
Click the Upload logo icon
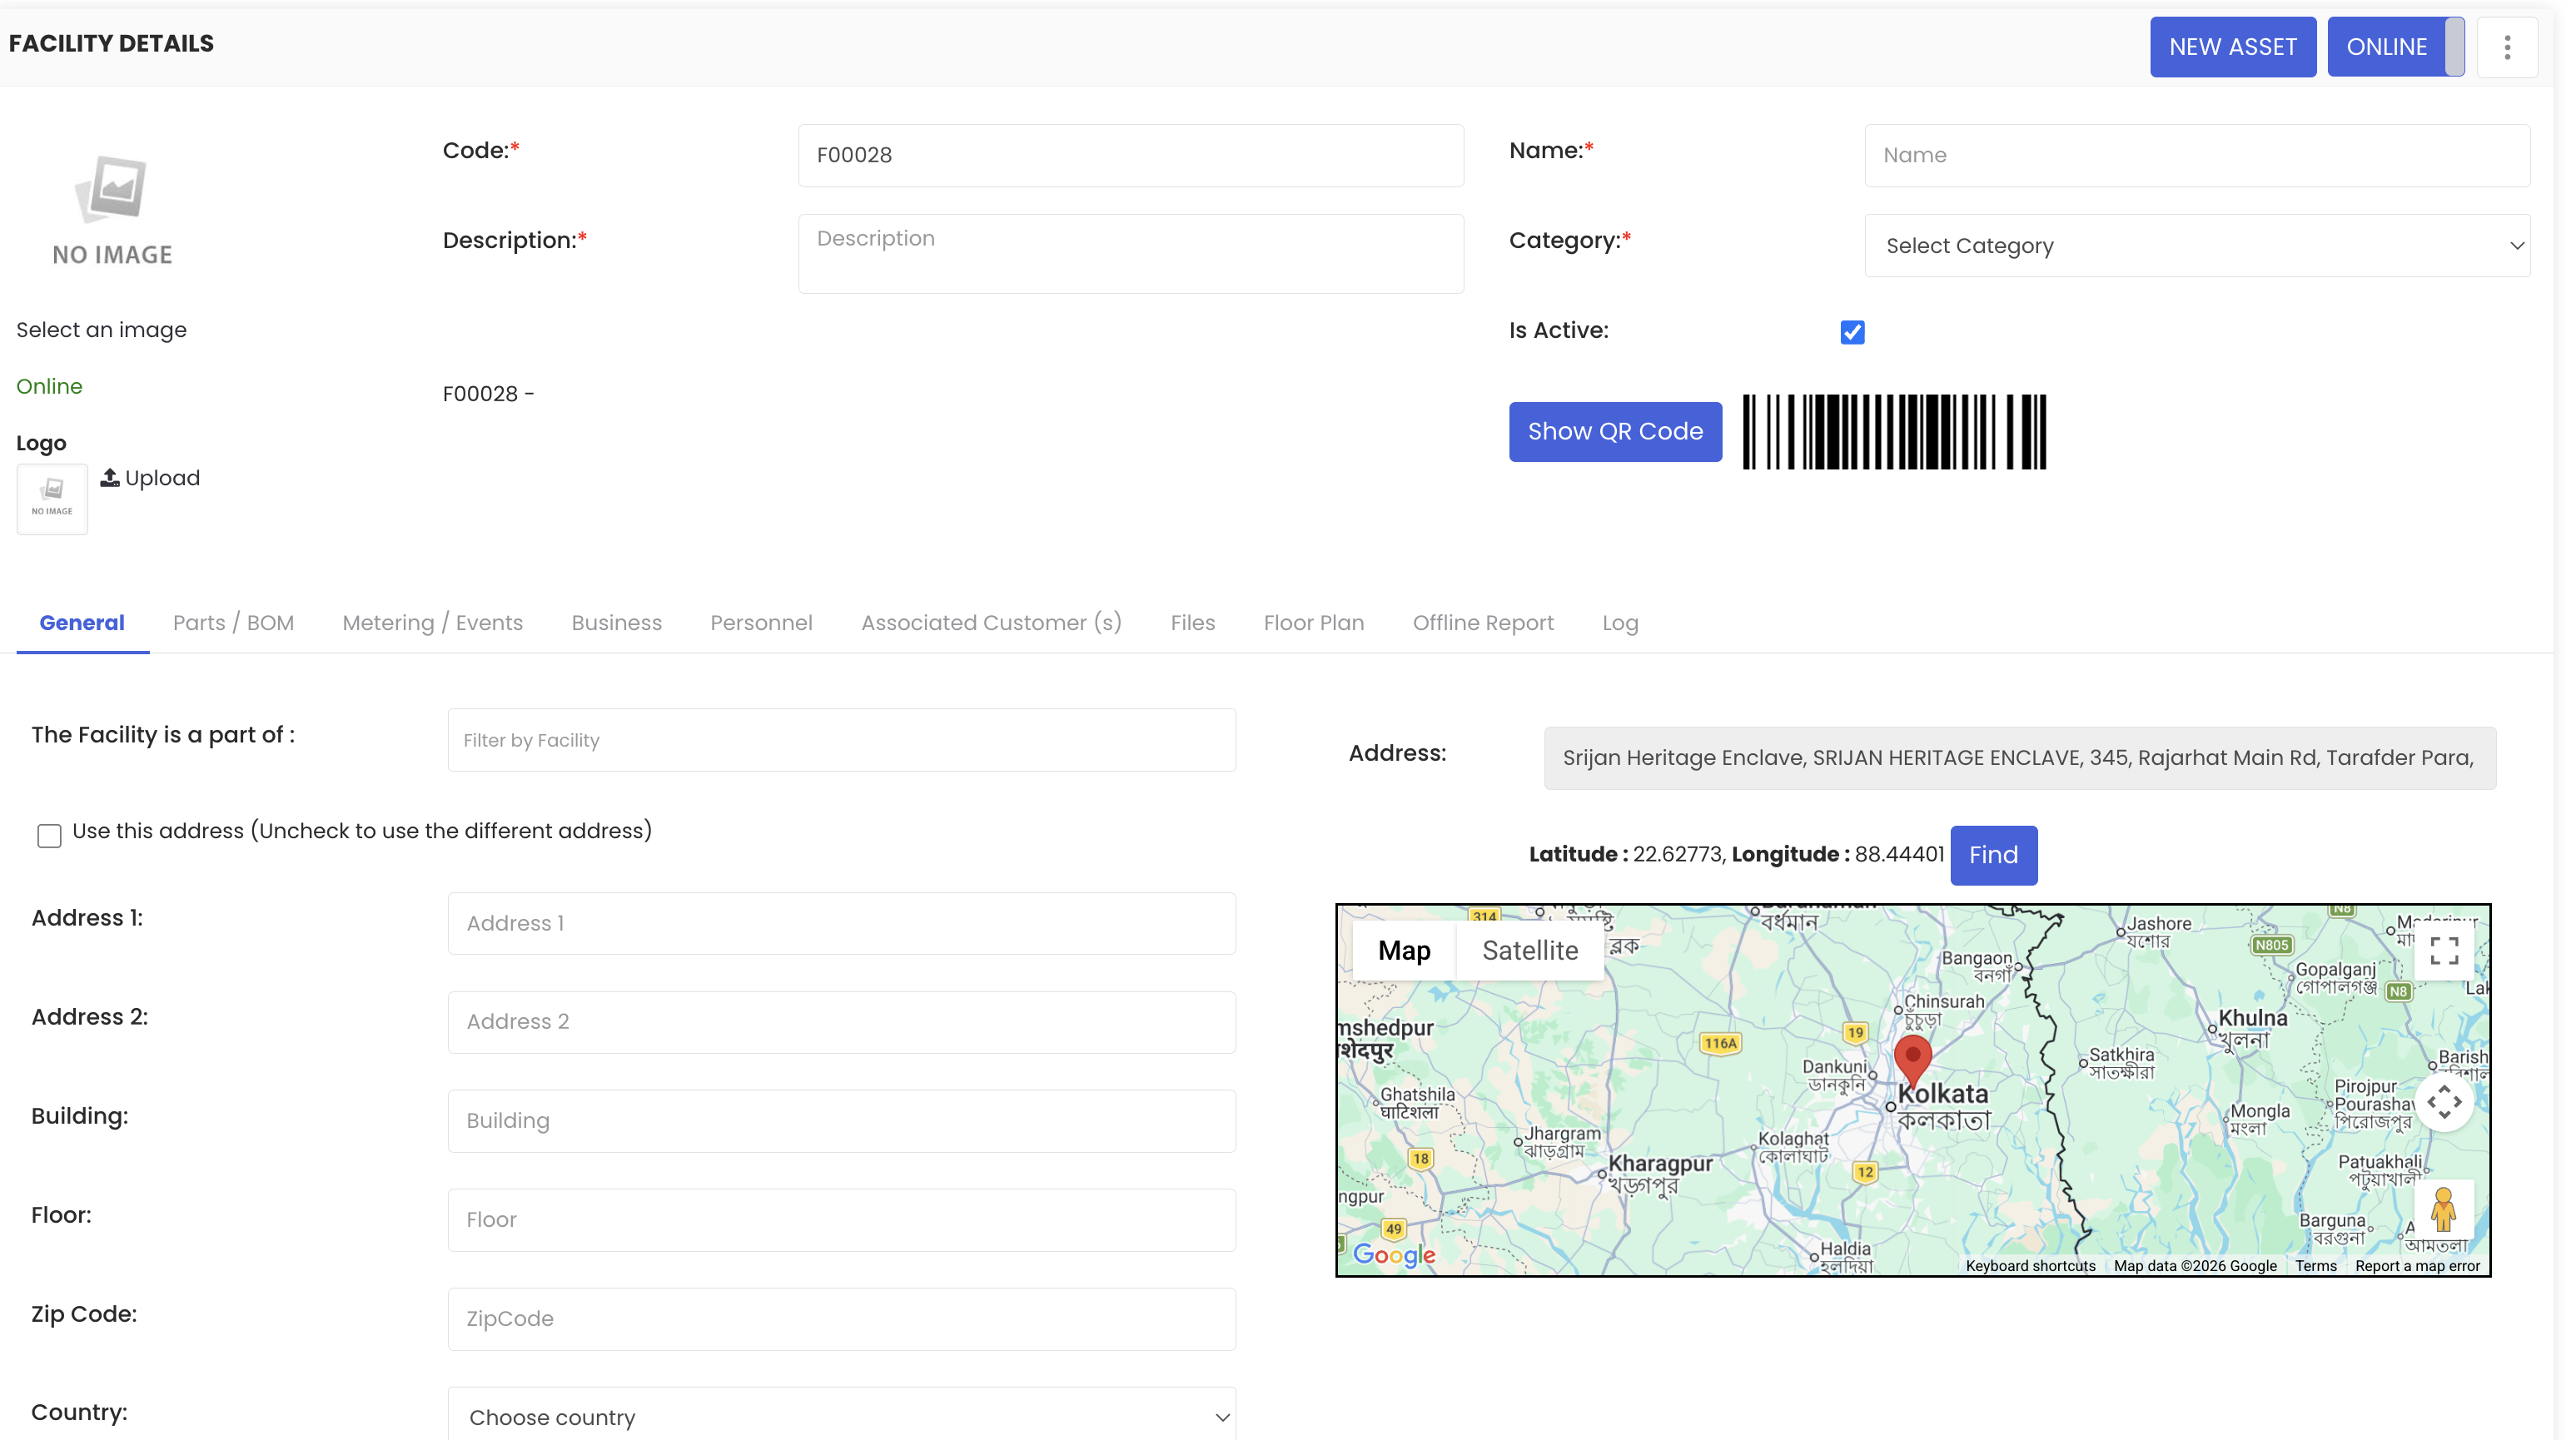click(110, 478)
